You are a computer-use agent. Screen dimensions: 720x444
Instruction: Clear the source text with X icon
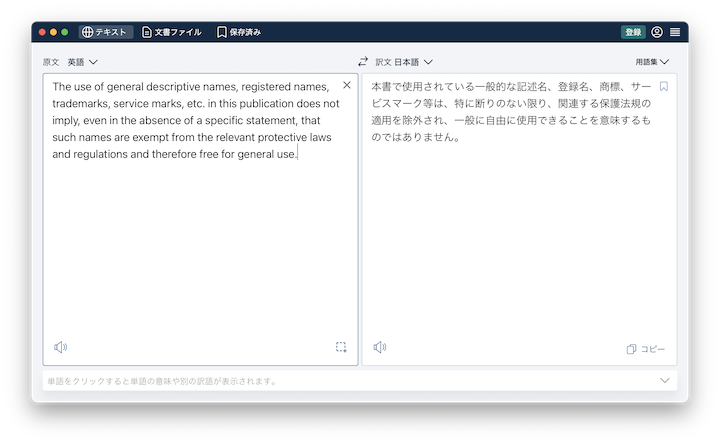[347, 85]
